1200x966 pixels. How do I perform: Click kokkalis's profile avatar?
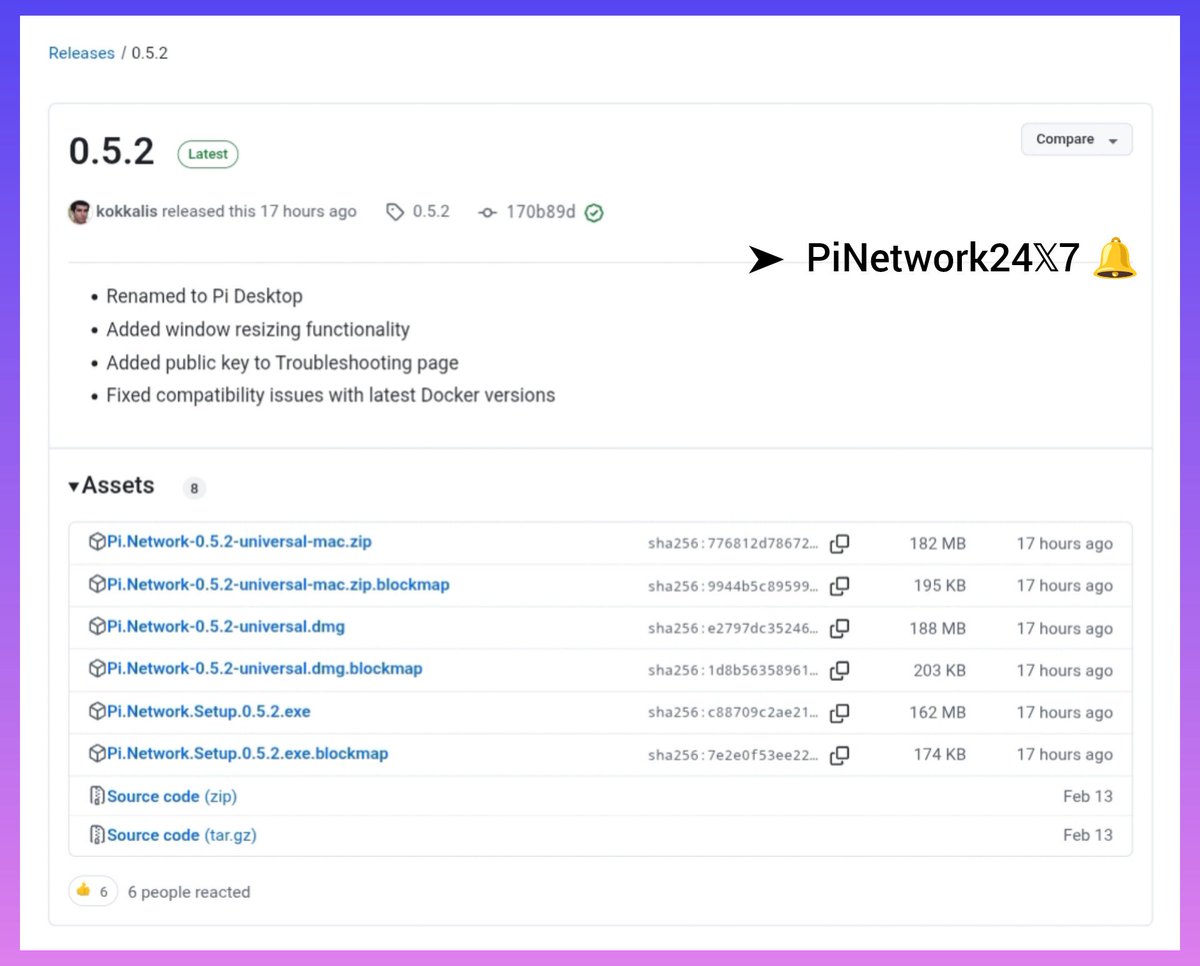(x=80, y=211)
